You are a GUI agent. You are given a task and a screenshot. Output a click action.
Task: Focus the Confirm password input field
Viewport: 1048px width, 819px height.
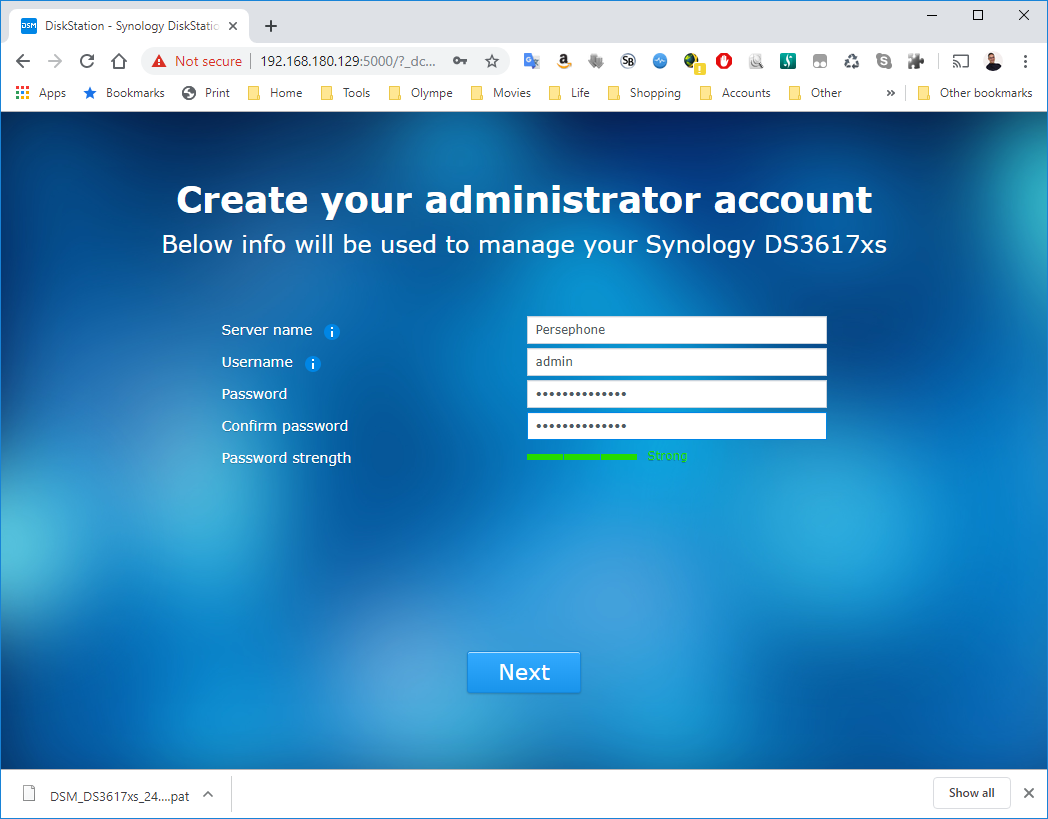click(676, 426)
